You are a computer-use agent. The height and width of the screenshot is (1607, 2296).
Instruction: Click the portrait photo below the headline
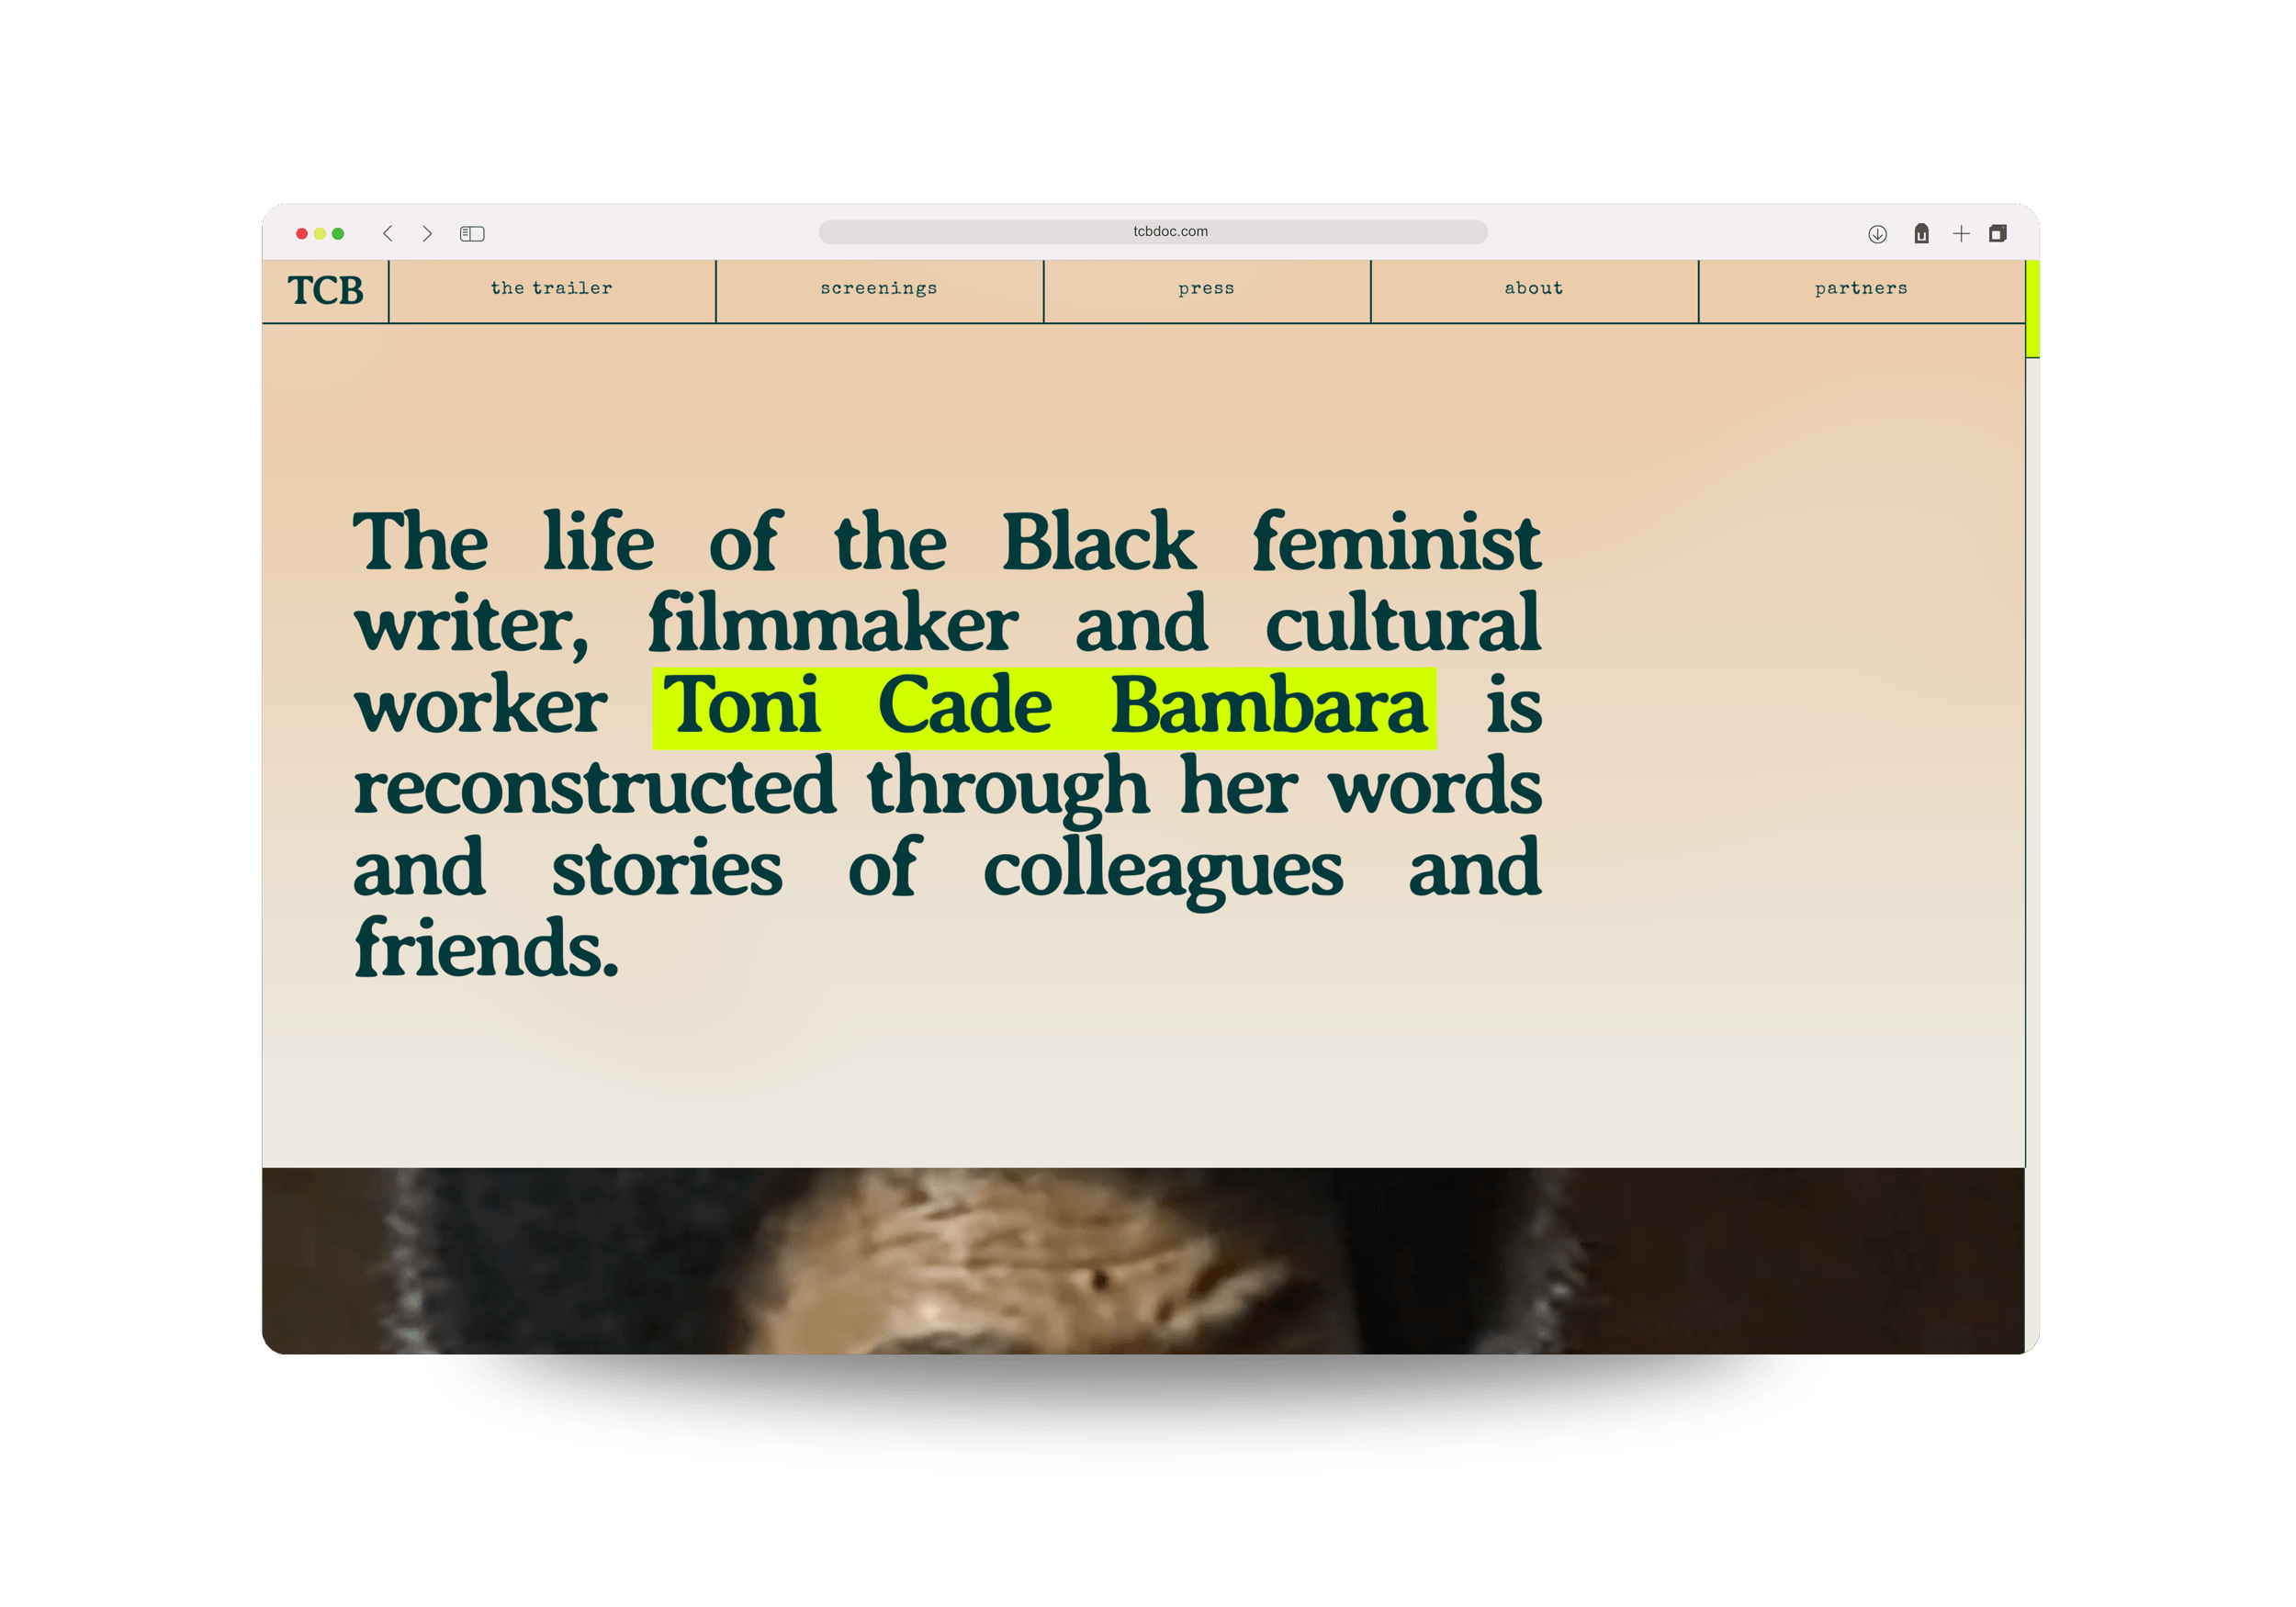point(1143,1260)
